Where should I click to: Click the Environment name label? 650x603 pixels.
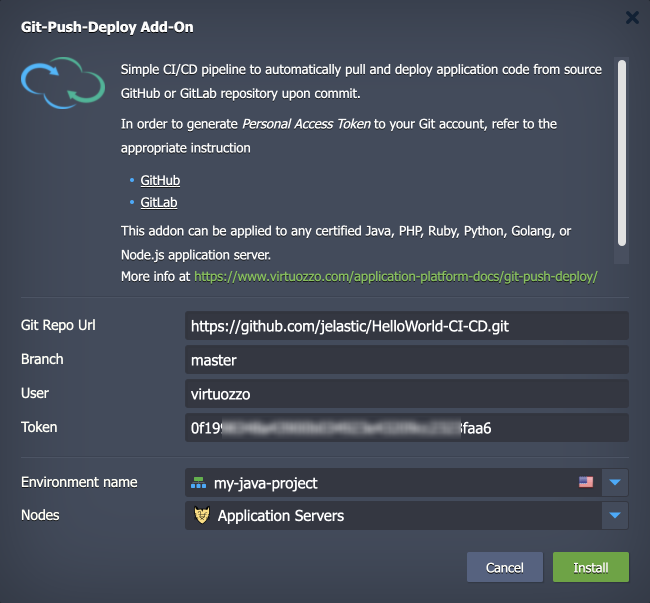(x=79, y=482)
